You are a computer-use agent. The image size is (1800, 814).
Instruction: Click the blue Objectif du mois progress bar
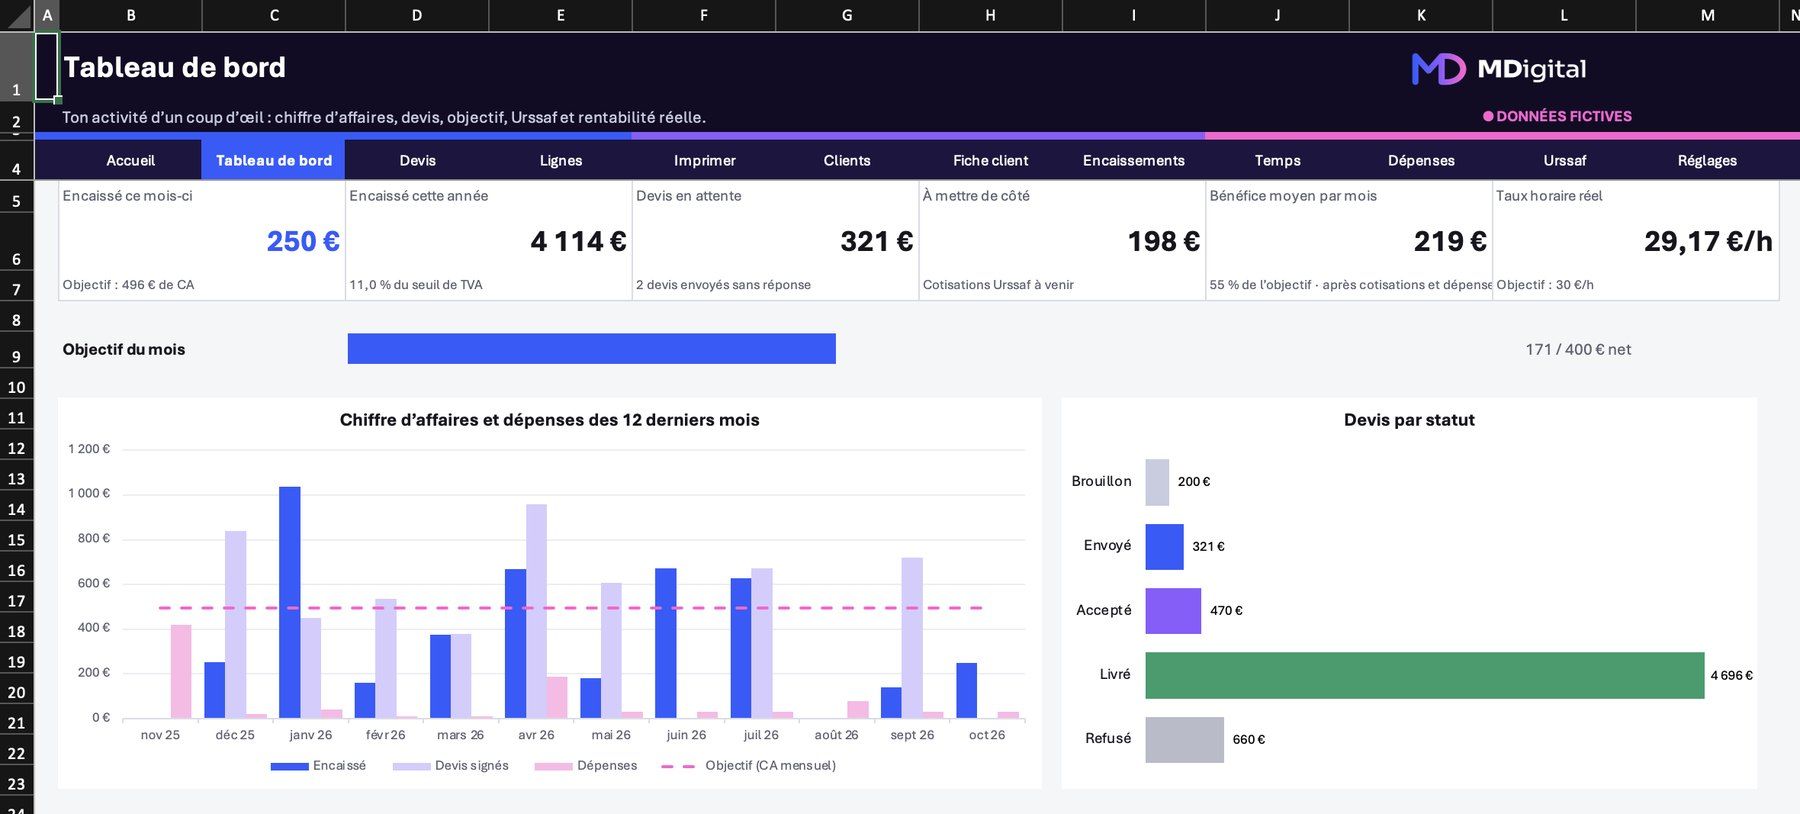(591, 349)
